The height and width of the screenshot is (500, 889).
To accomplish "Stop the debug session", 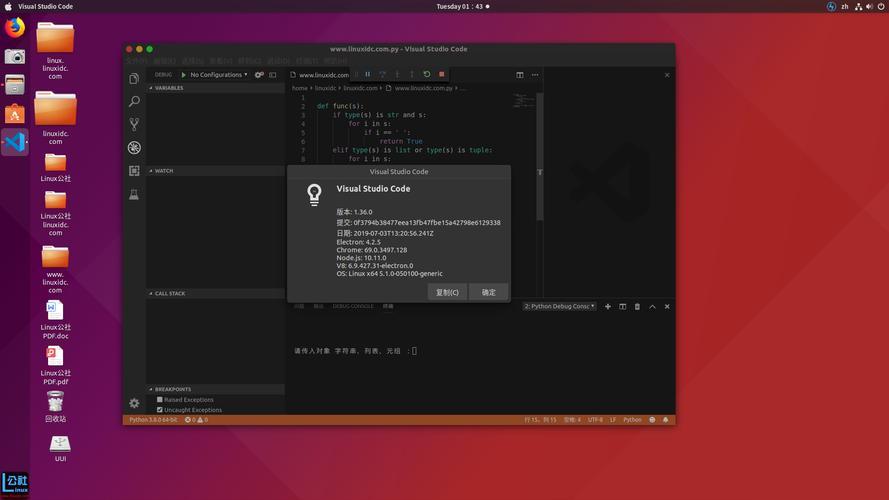I will click(441, 74).
